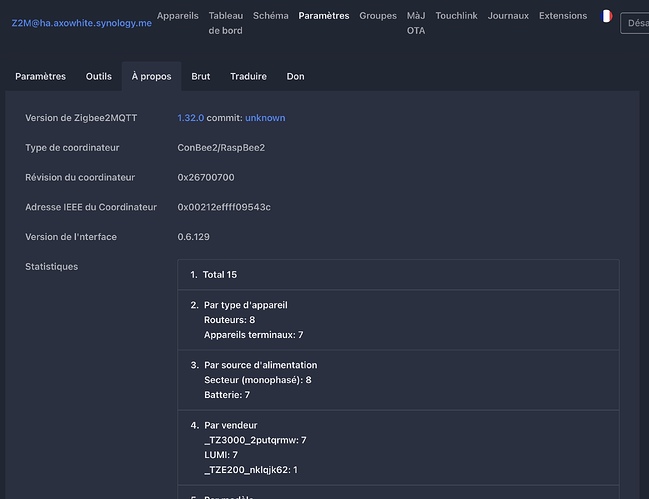Open the Schéma network map
This screenshot has width=649, height=499.
tap(271, 16)
